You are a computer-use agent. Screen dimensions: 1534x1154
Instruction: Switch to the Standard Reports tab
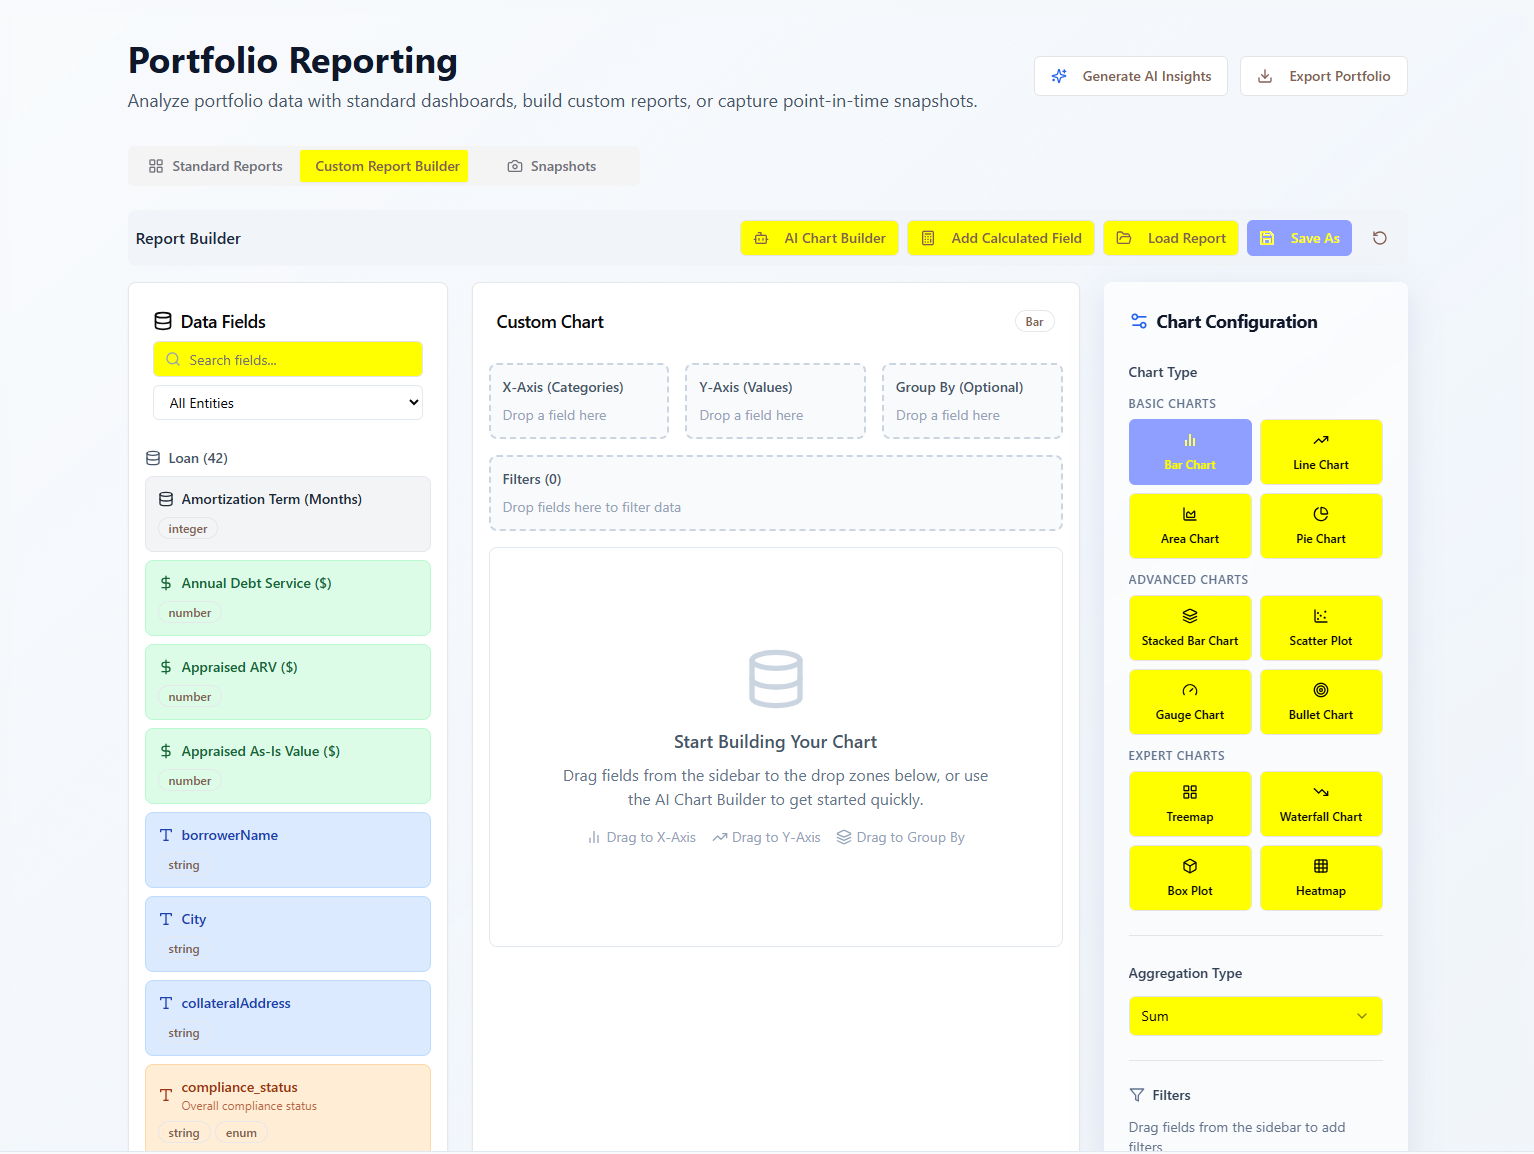click(x=216, y=166)
